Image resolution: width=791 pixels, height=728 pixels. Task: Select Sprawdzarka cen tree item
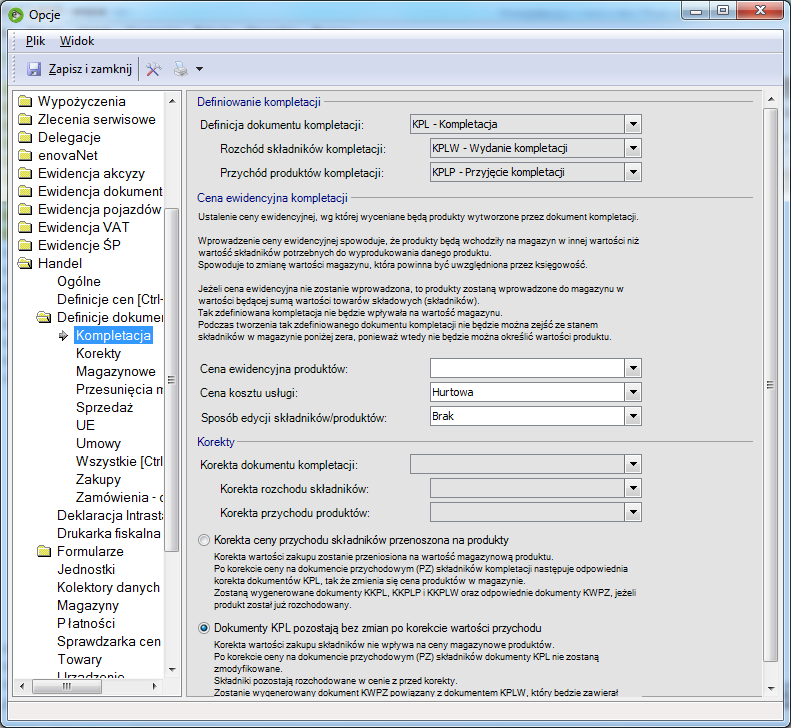pos(109,642)
